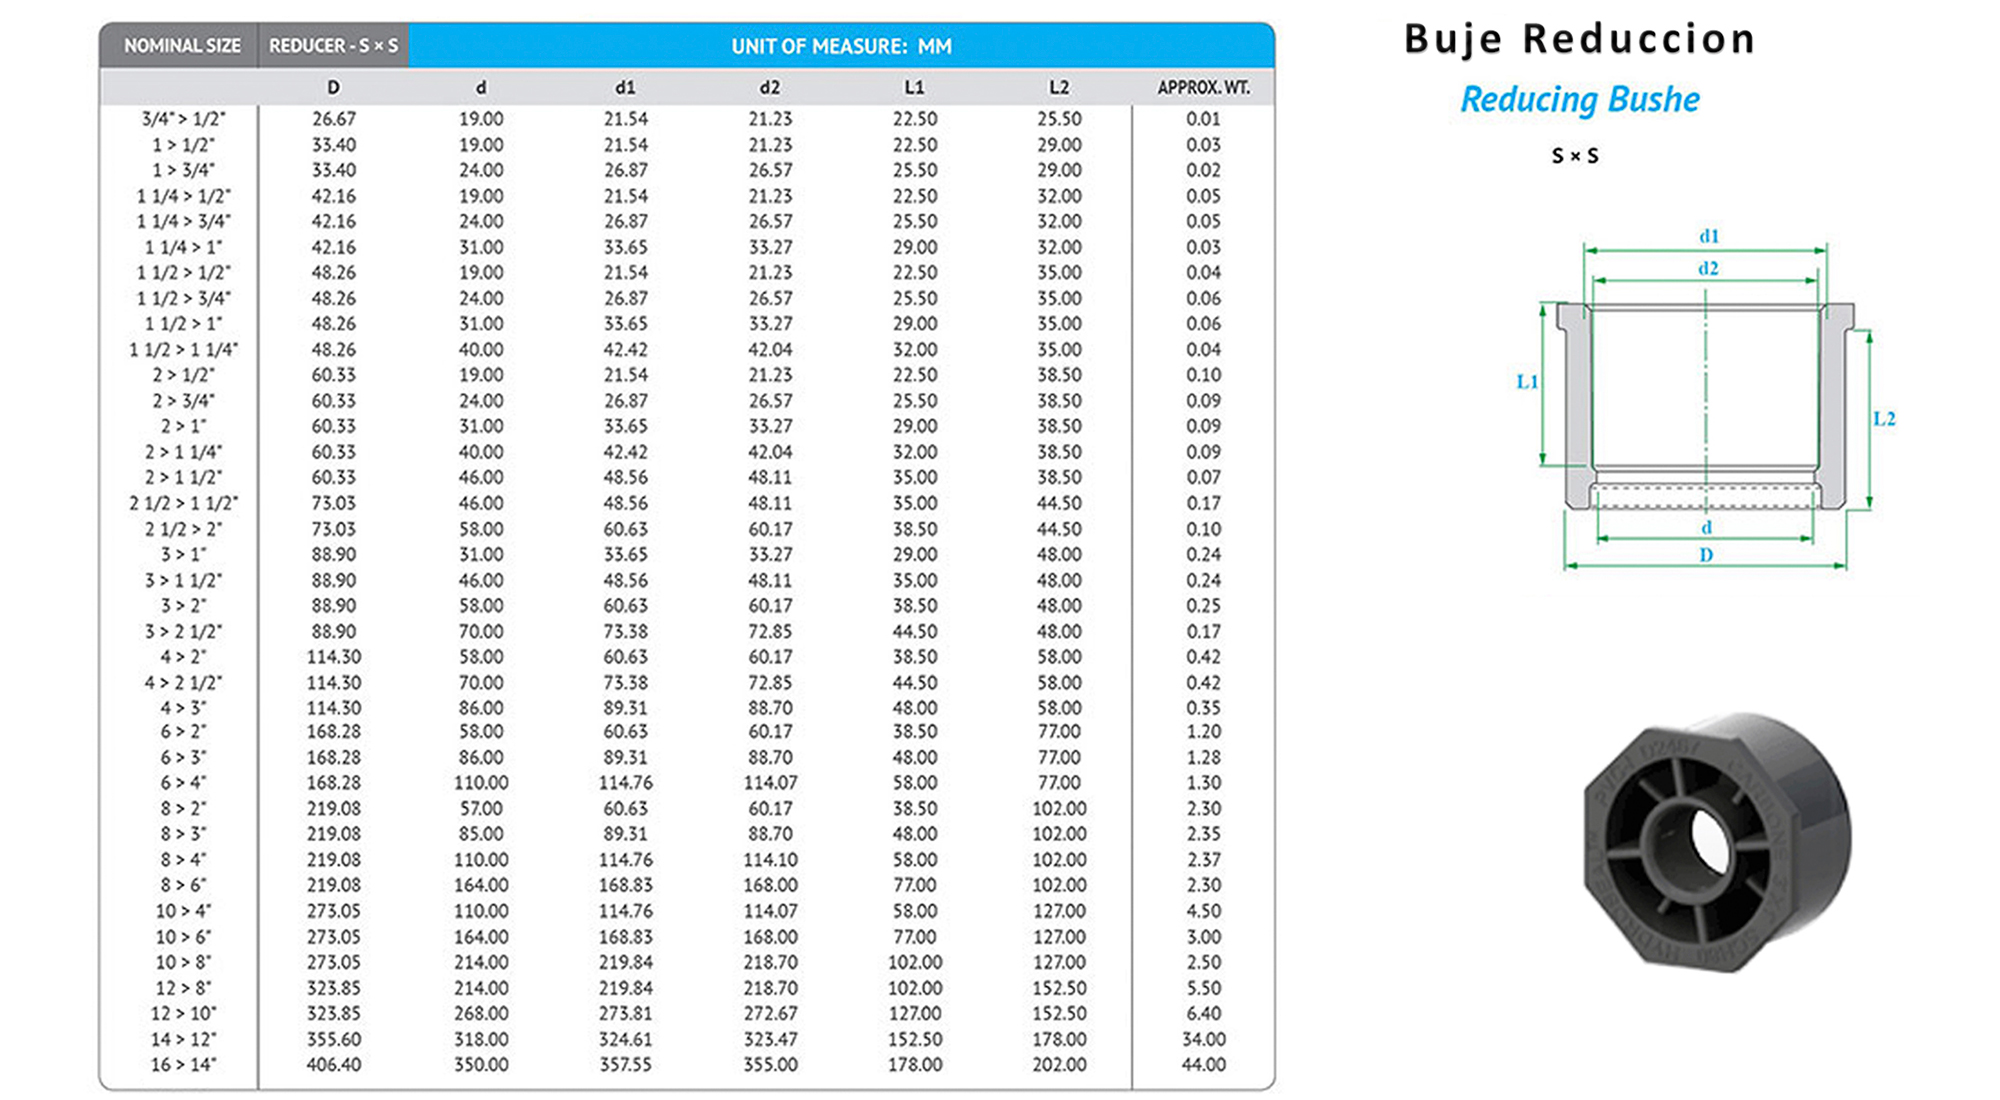Click the Buje Reduccion title
The height and width of the screenshot is (1100, 2000).
[1579, 40]
